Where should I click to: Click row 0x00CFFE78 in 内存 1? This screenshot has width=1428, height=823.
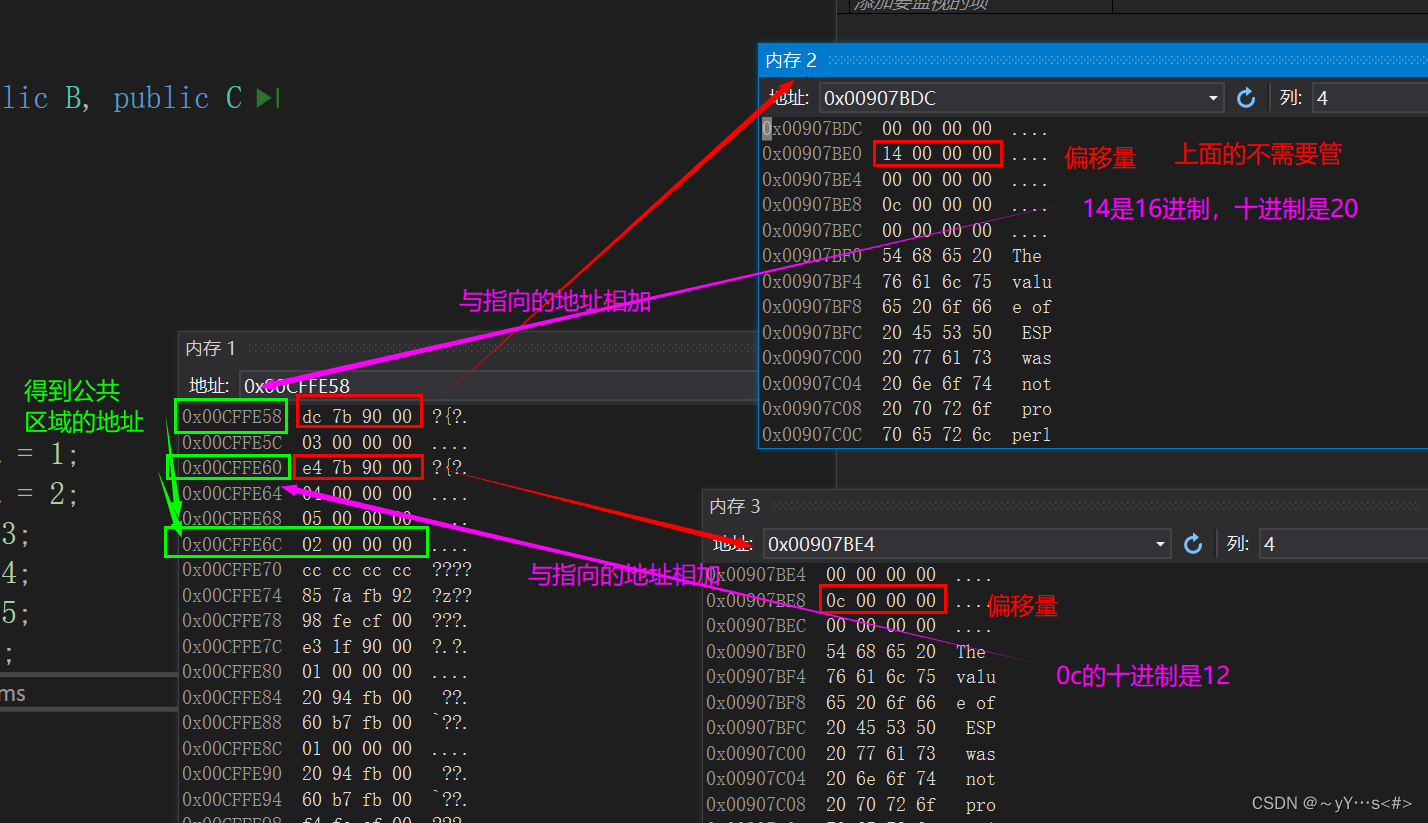point(325,621)
